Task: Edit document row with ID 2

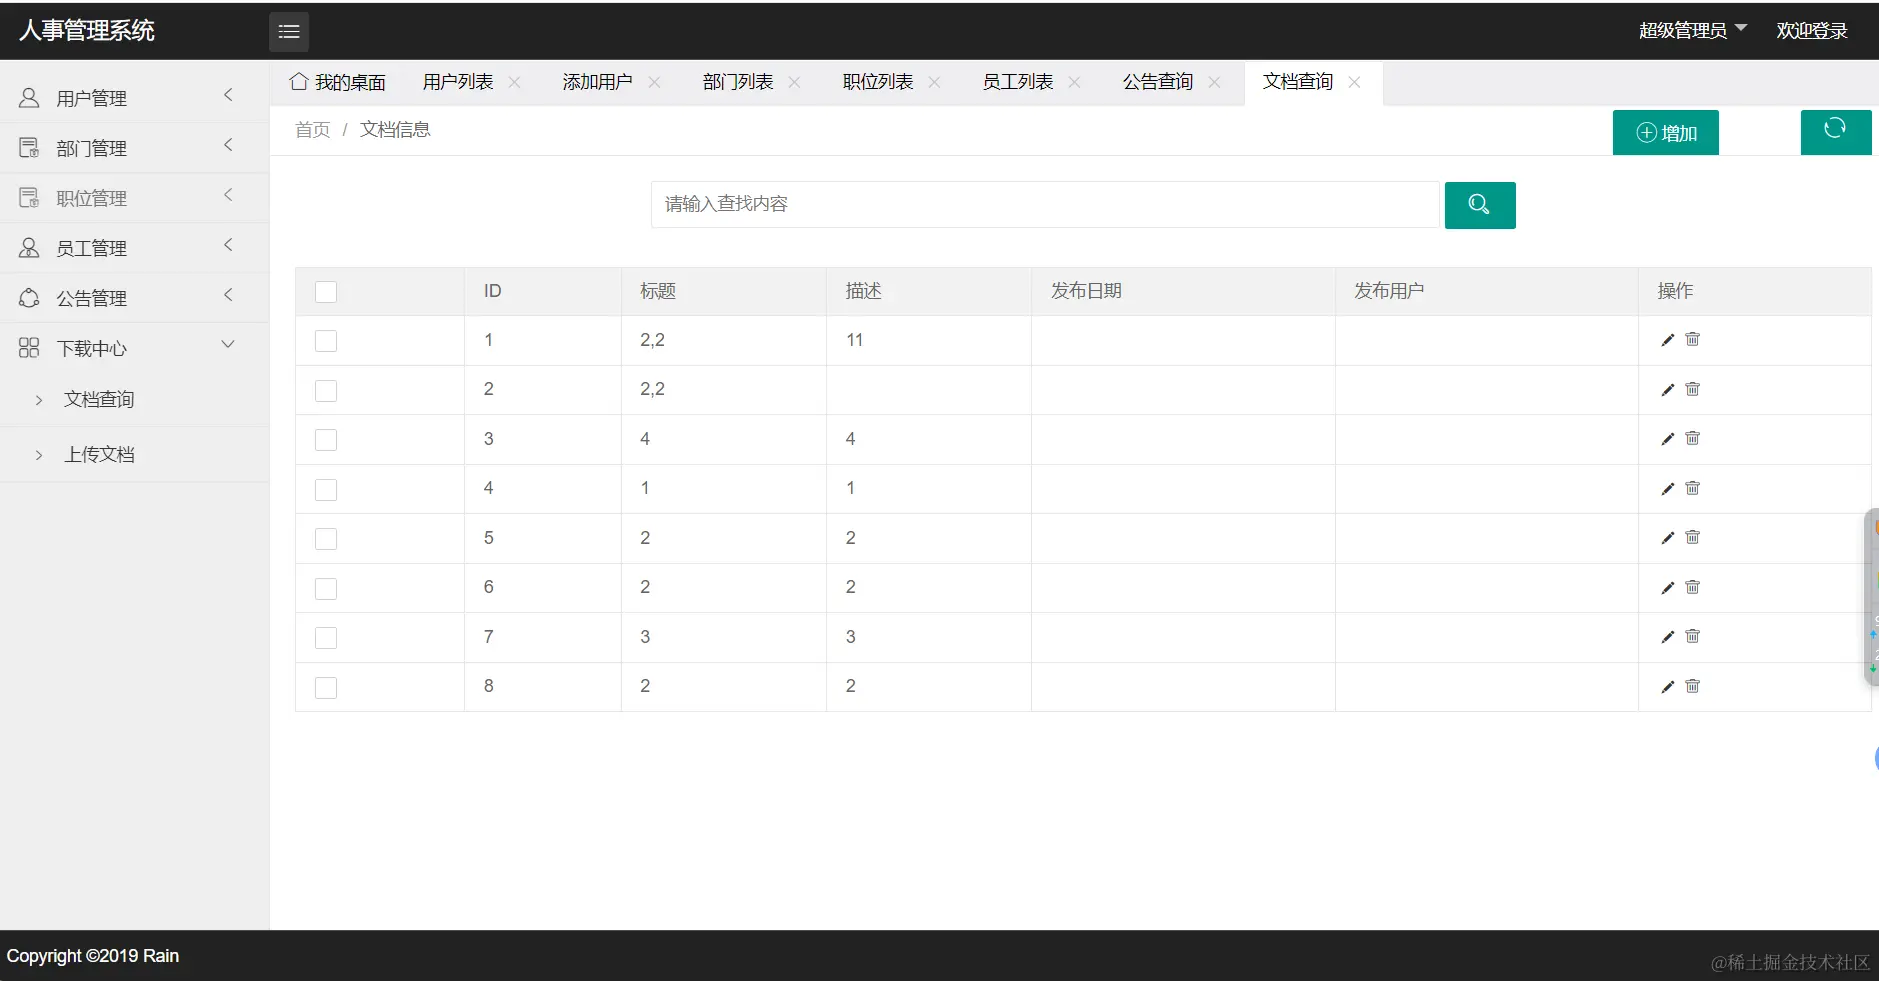Action: click(x=1667, y=390)
